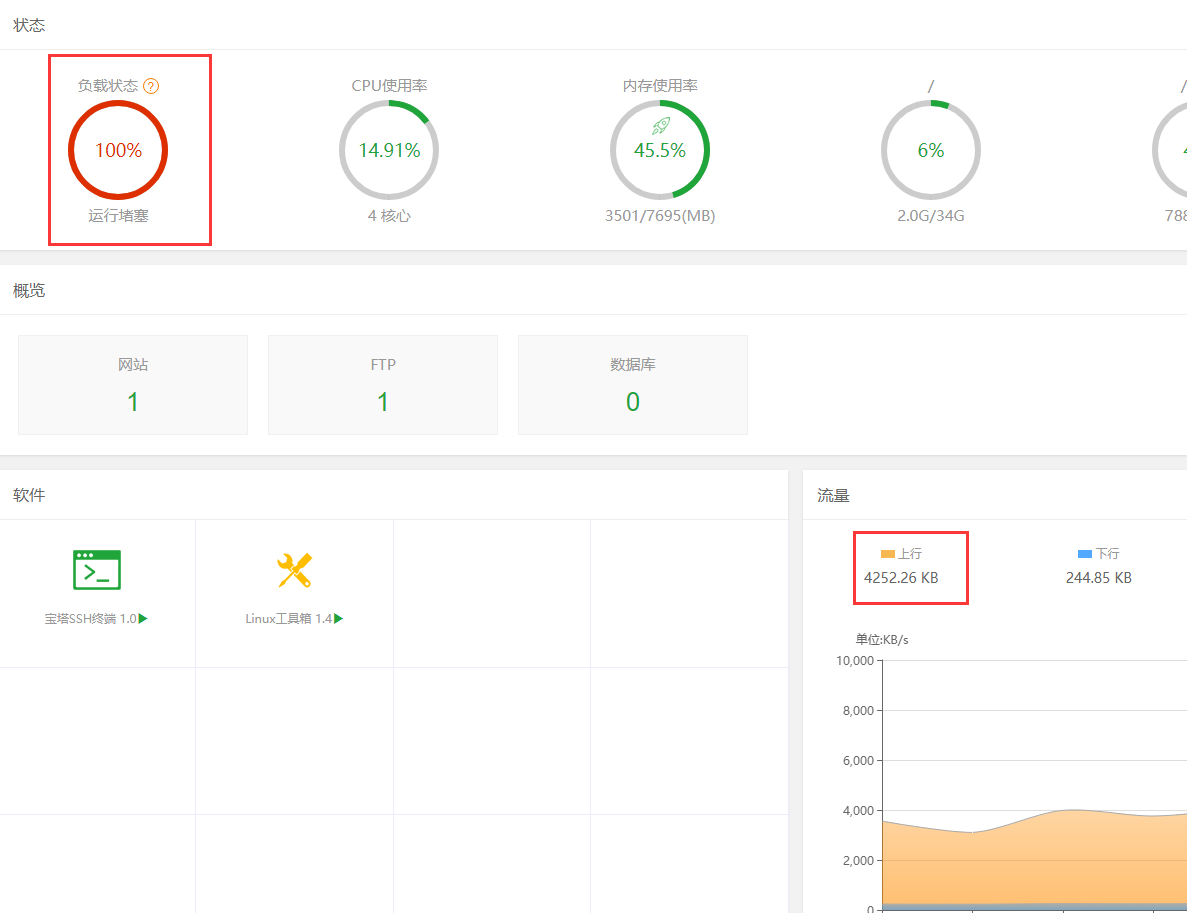Screen dimensions: 1187x913
Task: Click the 概览 section heading
Action: pyautogui.click(x=29, y=291)
